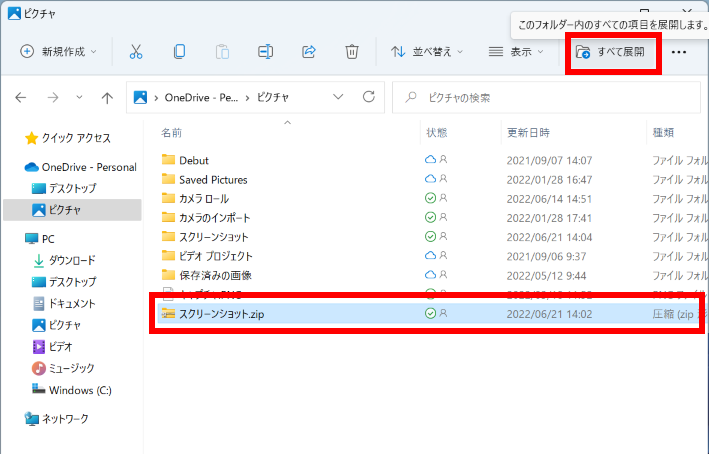Select the カメラのインポート folder
This screenshot has height=454, width=709.
pyautogui.click(x=206, y=218)
